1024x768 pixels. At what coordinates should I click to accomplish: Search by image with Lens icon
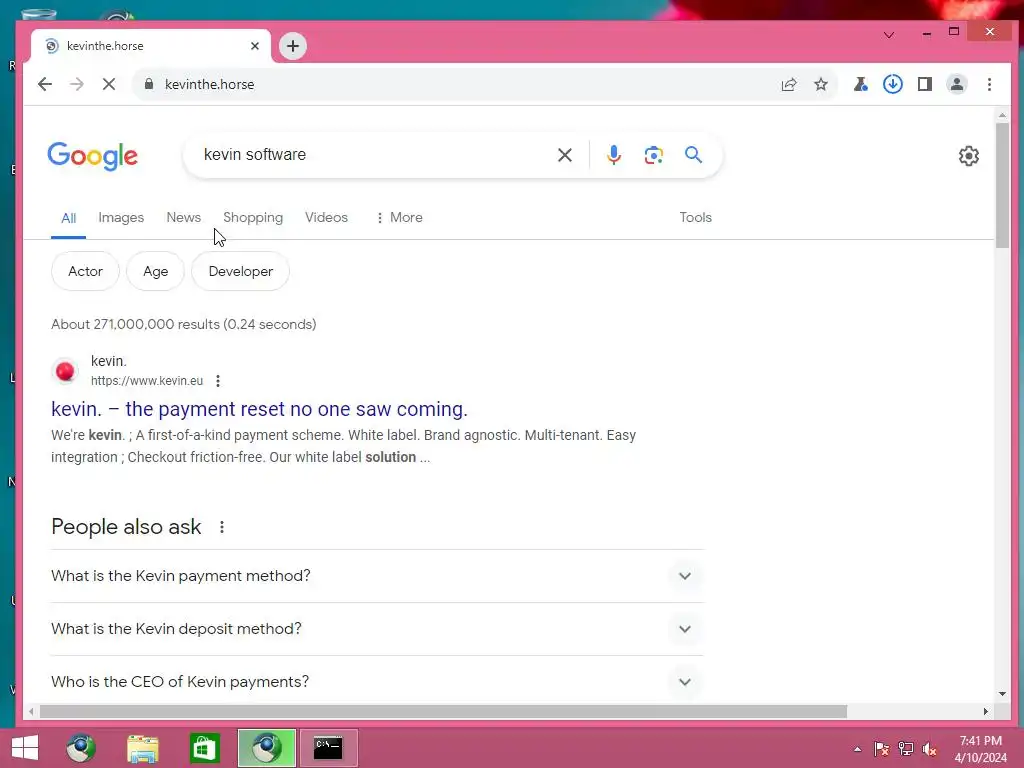[x=654, y=155]
